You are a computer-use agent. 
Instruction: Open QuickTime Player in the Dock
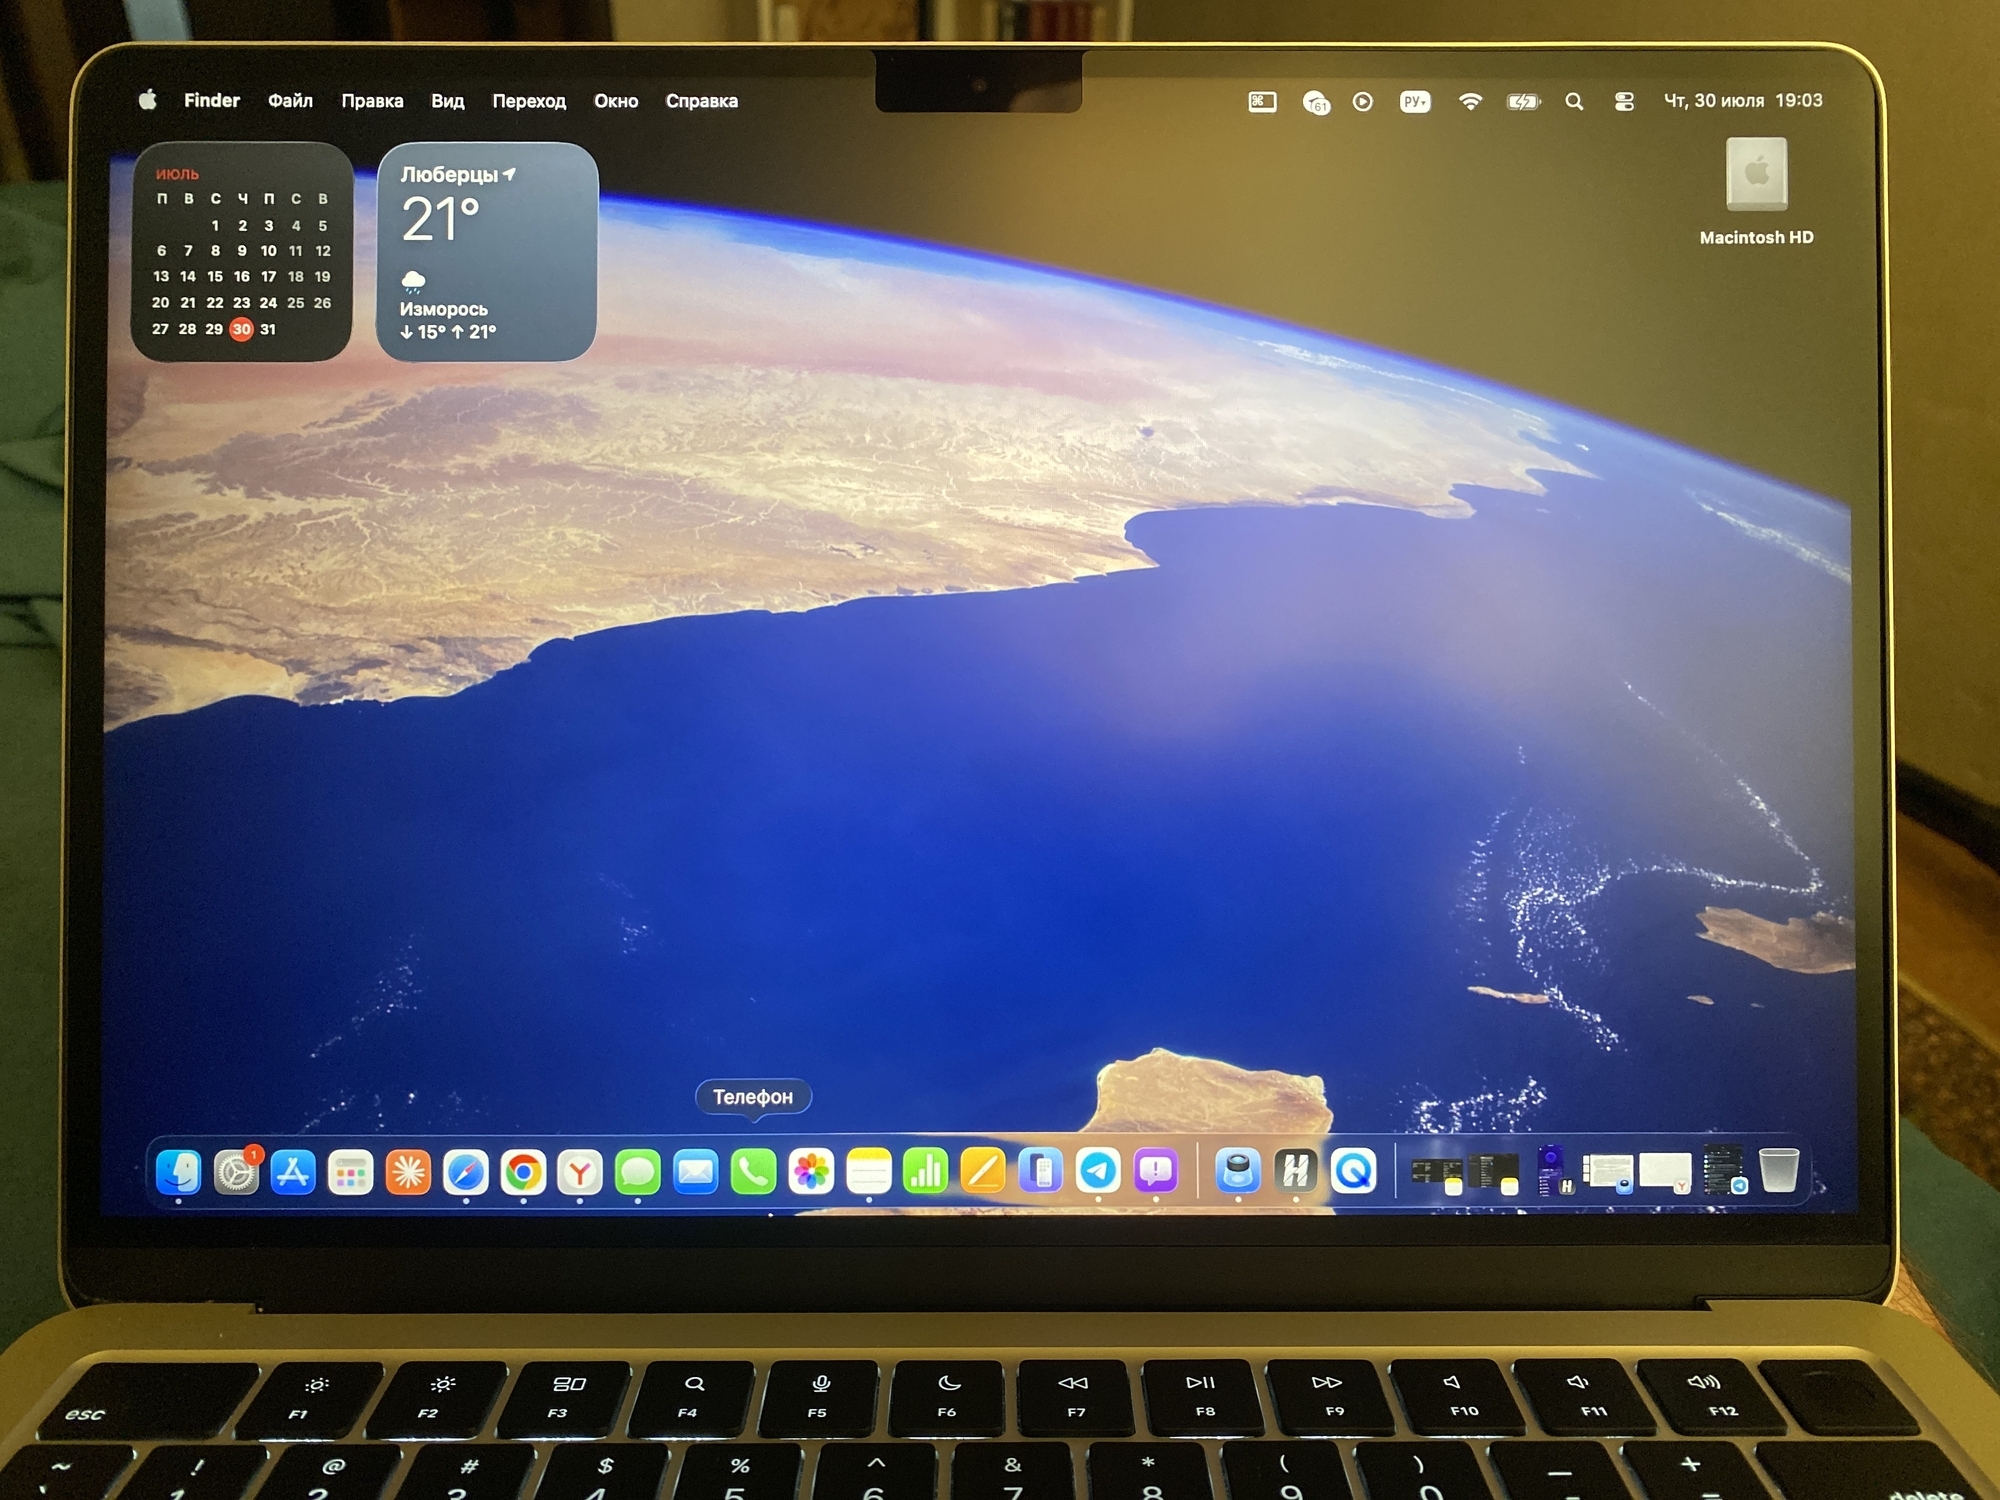pos(1354,1171)
